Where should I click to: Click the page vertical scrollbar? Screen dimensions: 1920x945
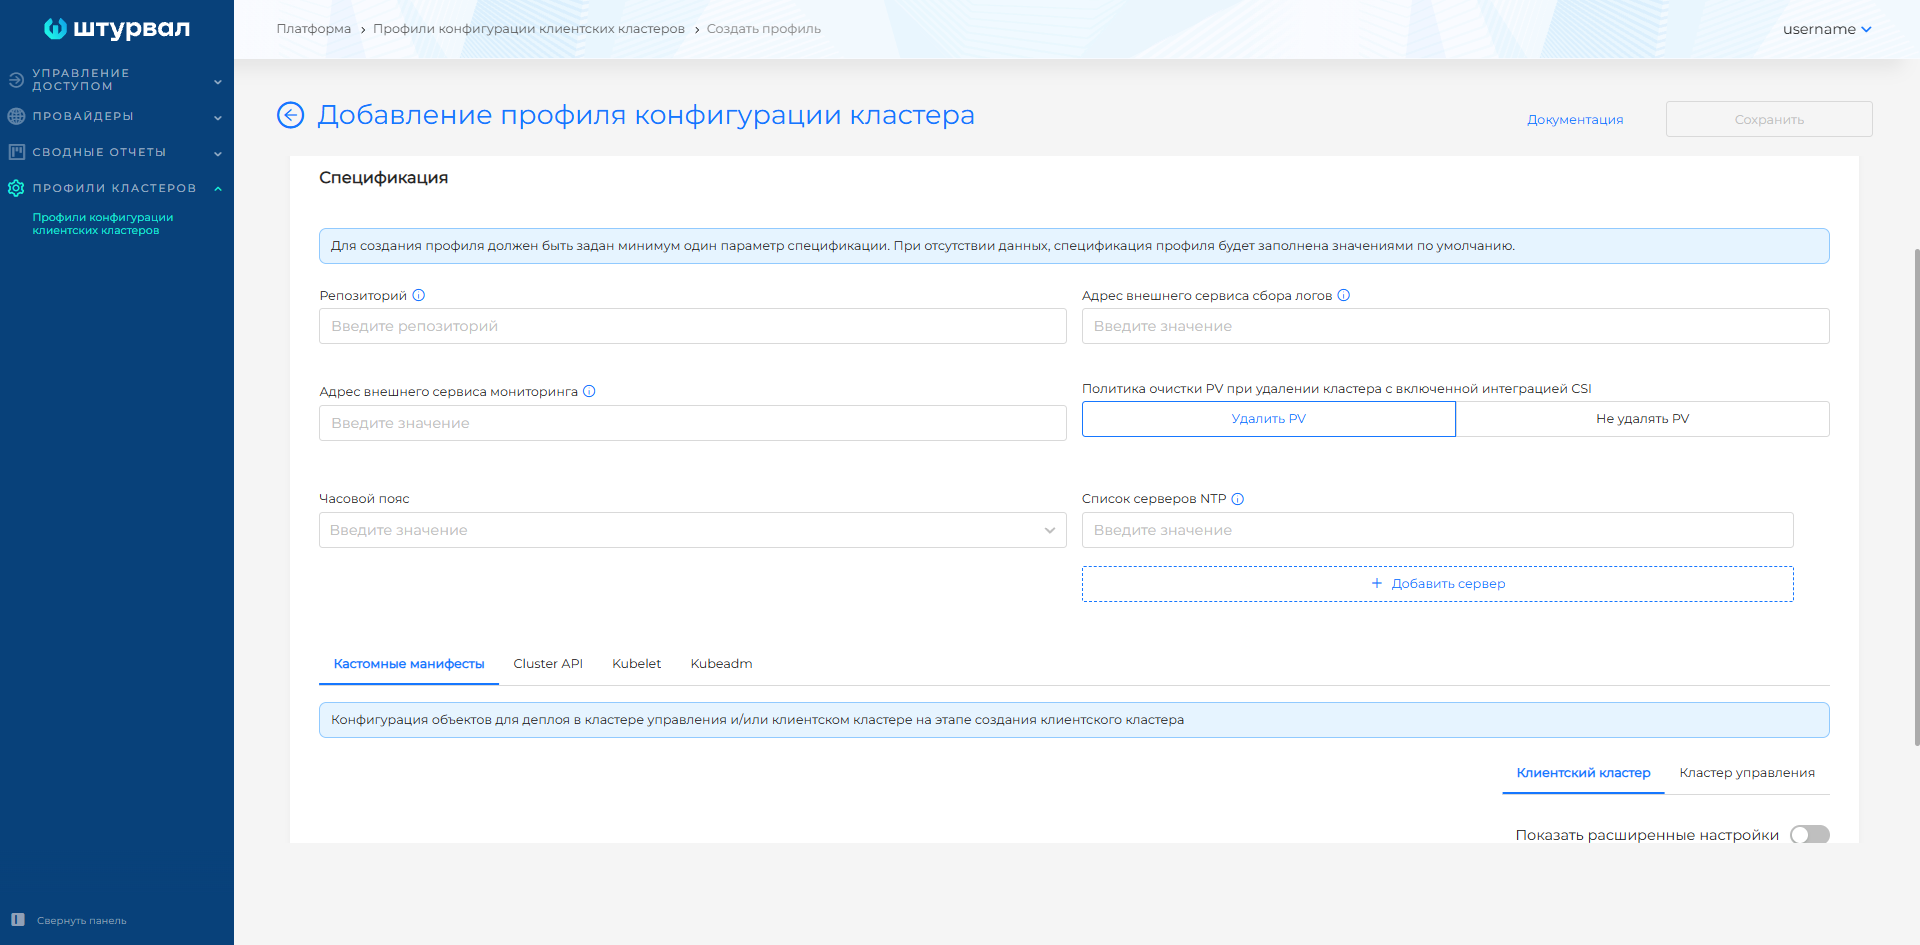1916,497
